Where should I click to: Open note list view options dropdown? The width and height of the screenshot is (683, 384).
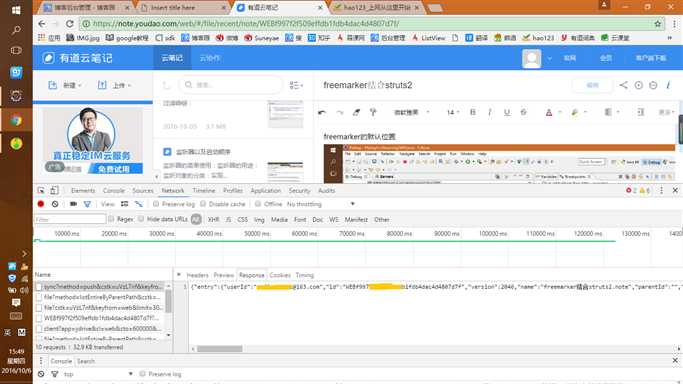tap(296, 85)
